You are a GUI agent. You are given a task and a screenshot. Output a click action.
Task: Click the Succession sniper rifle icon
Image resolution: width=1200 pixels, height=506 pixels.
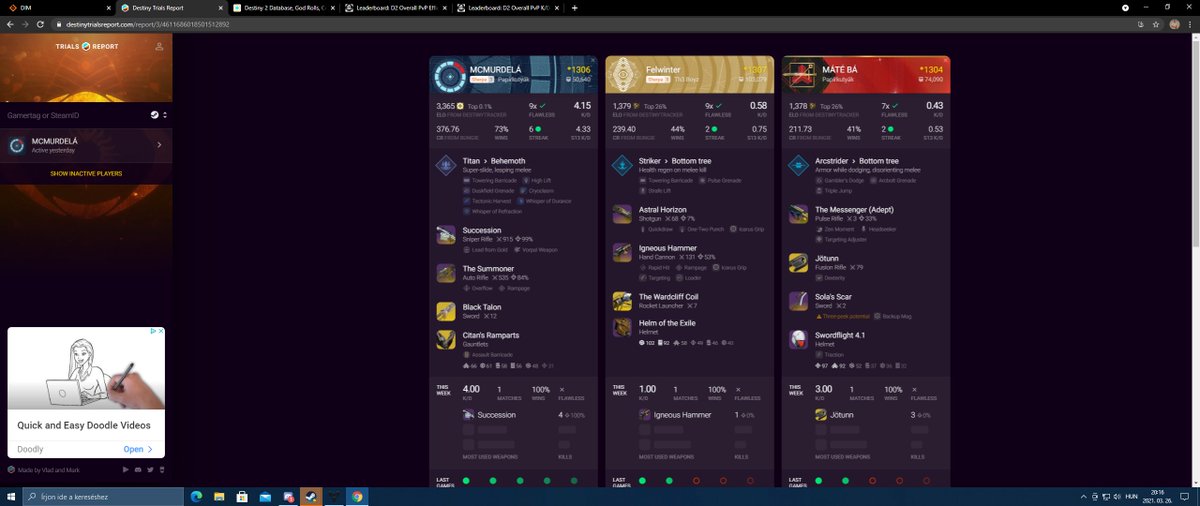(446, 235)
